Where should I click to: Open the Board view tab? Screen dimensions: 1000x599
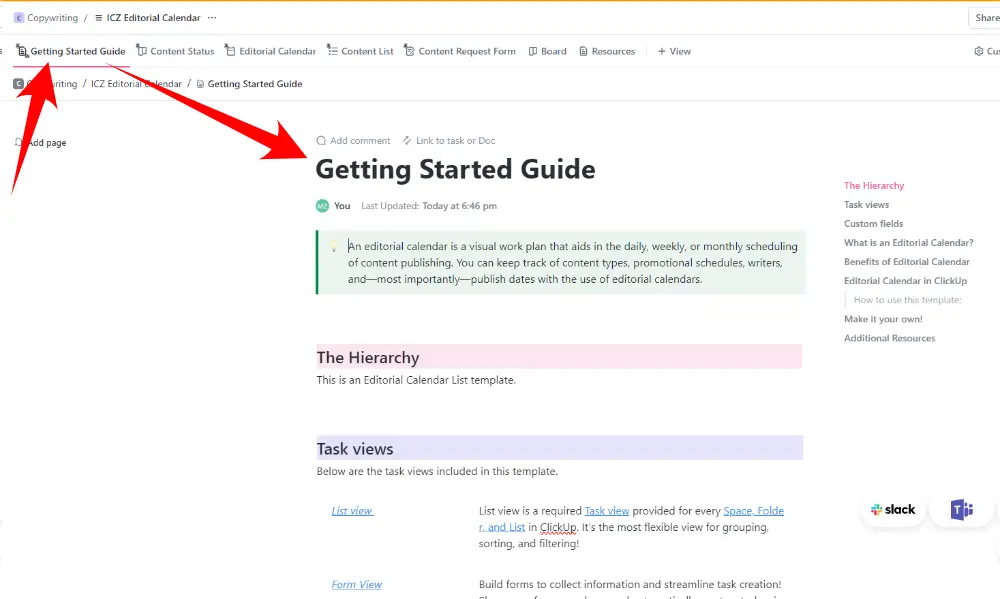pyautogui.click(x=547, y=51)
